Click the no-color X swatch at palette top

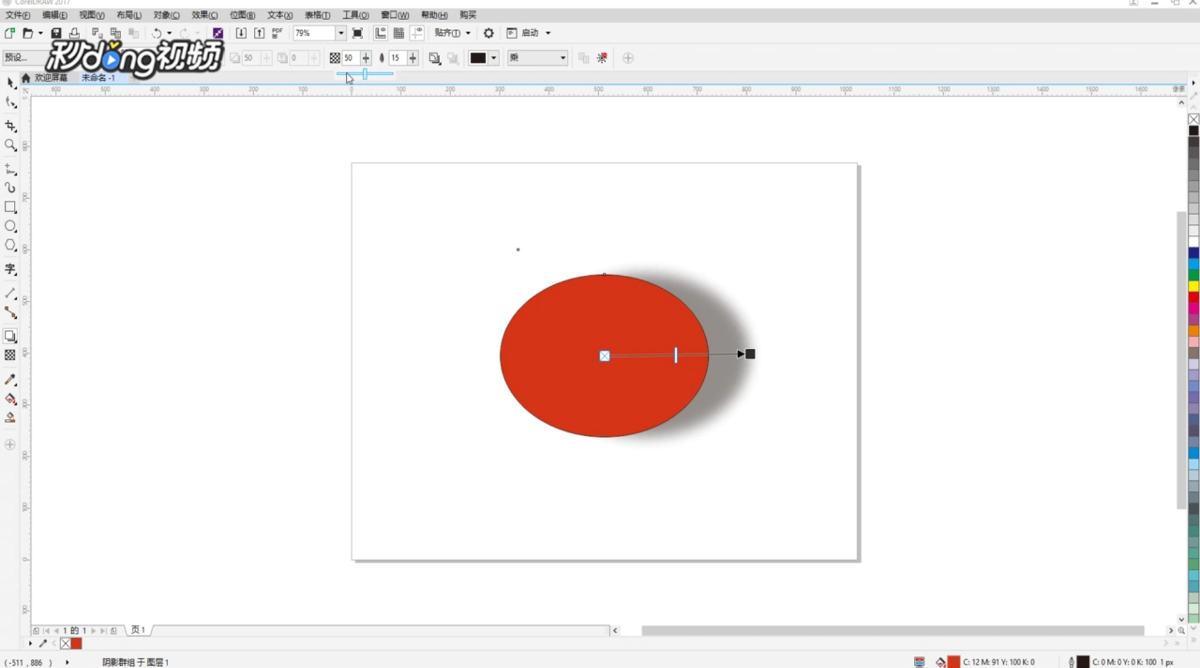point(1194,119)
